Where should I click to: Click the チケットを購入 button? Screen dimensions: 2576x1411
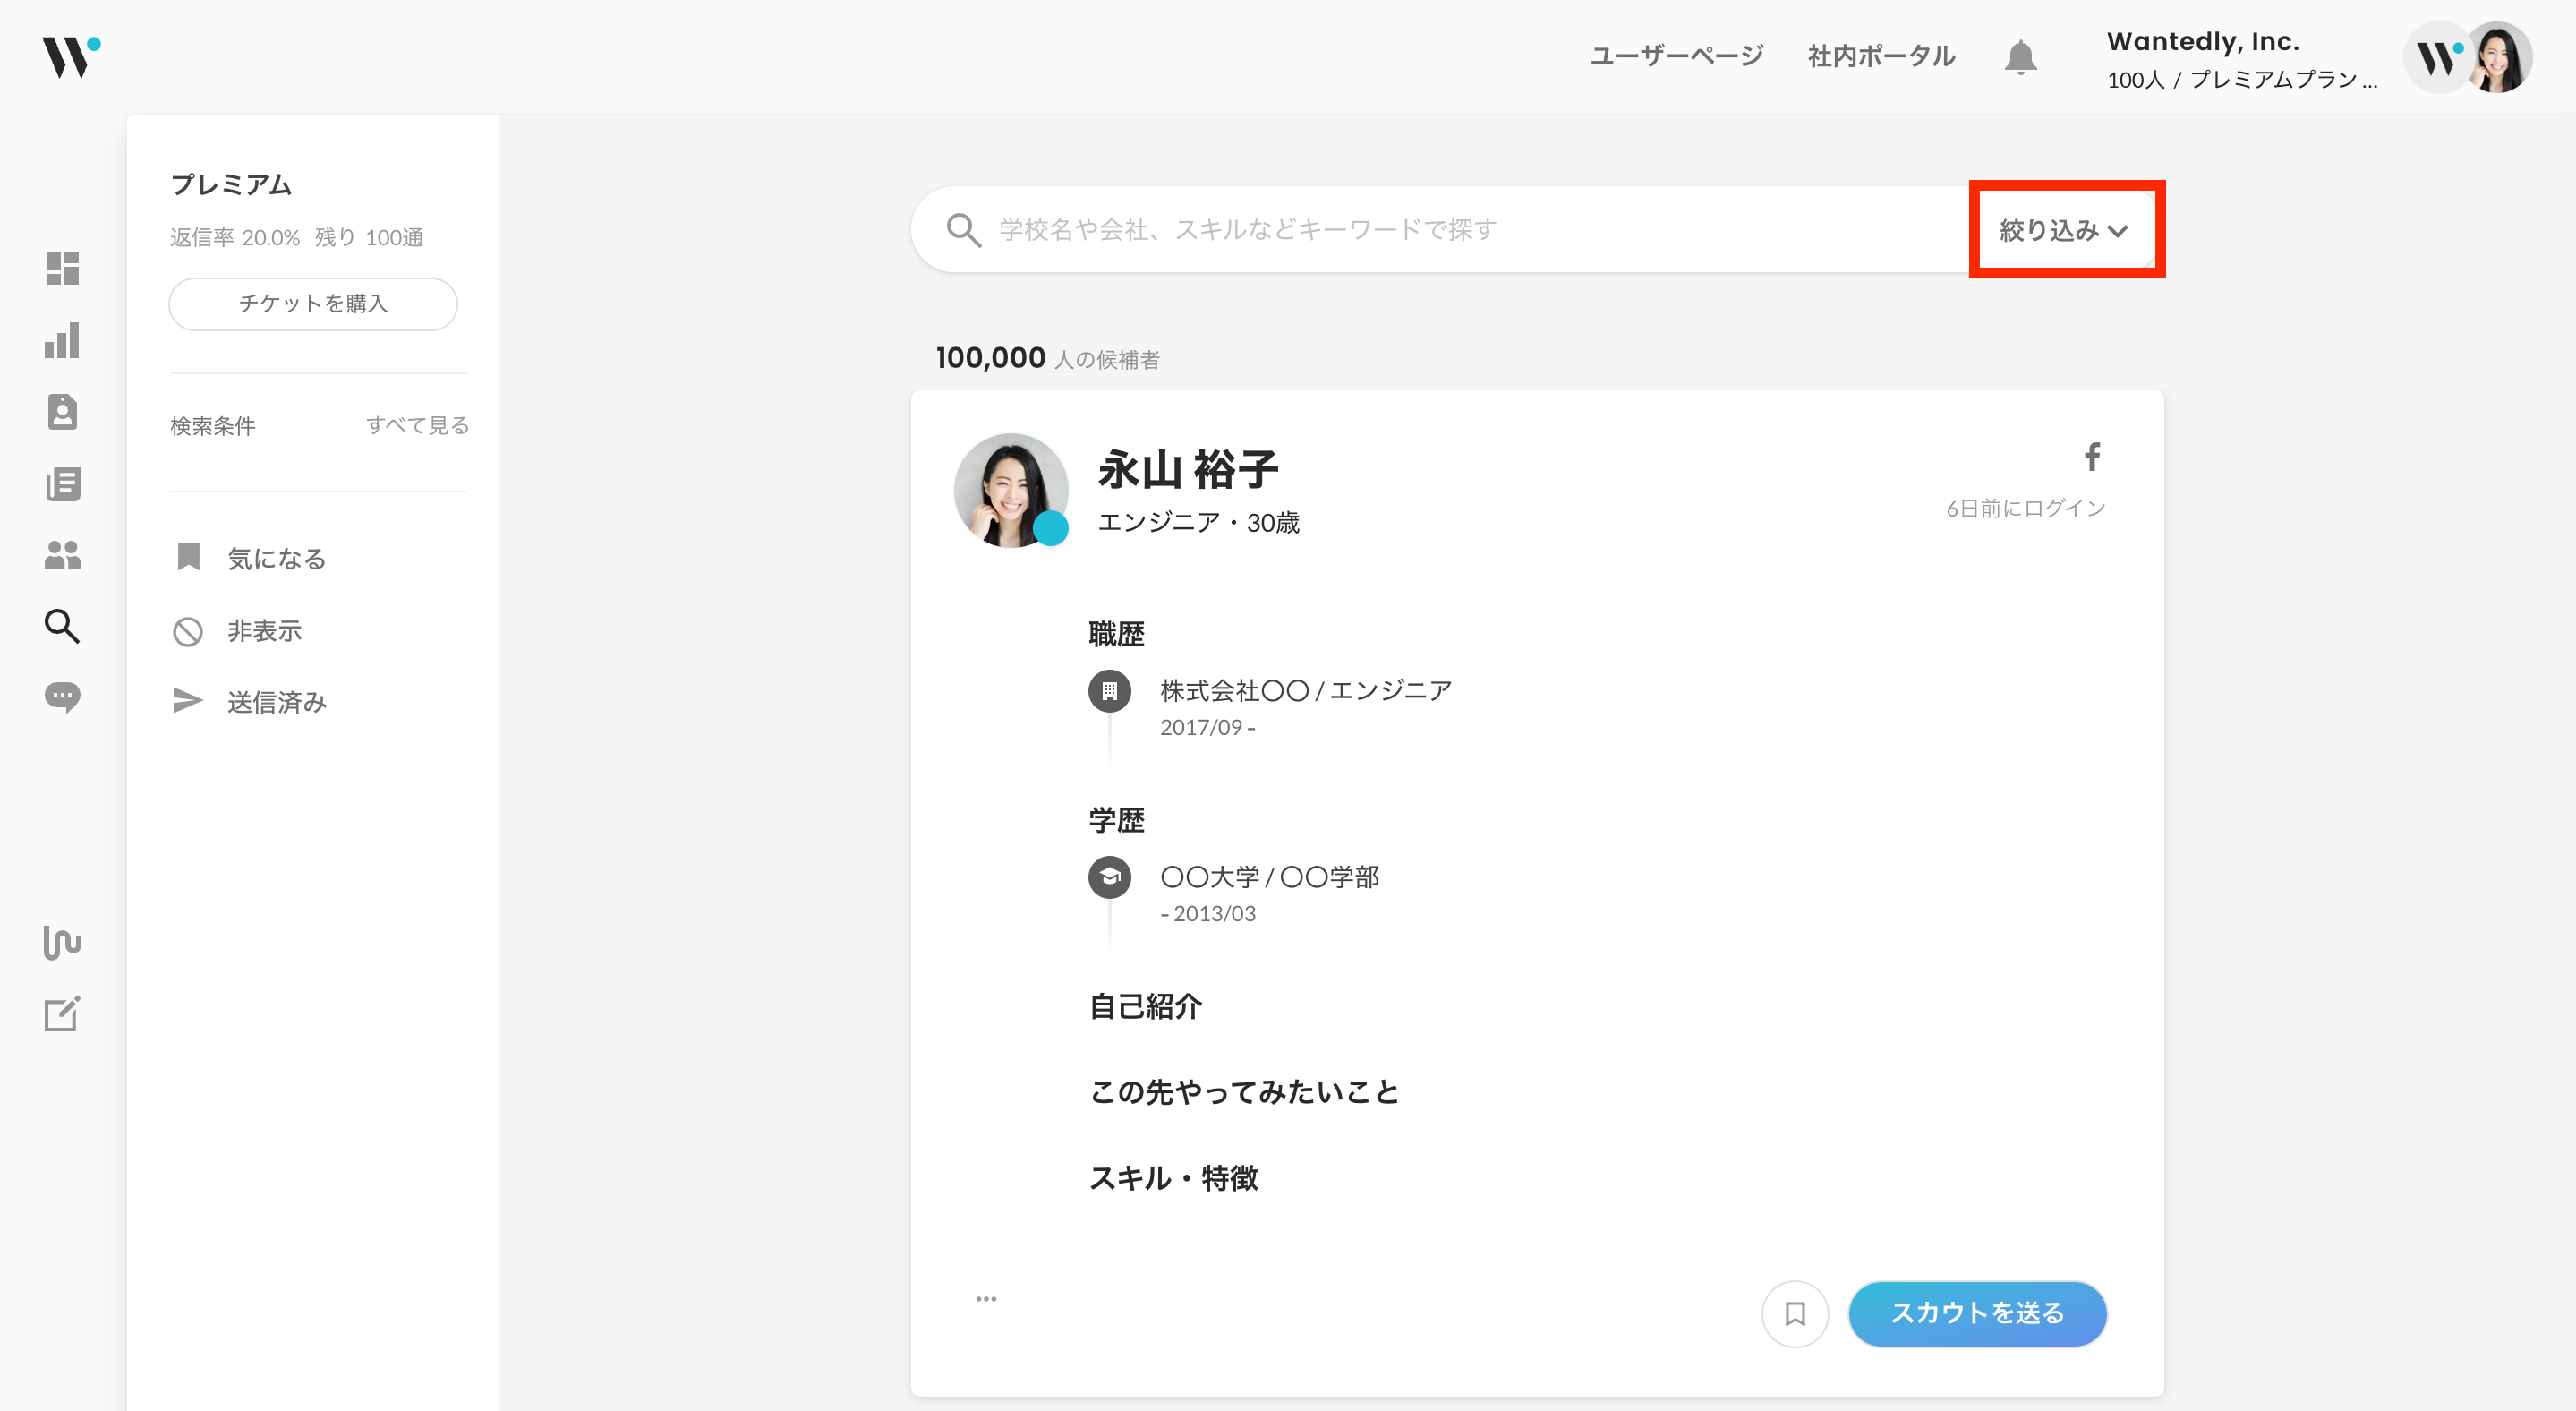pos(313,304)
